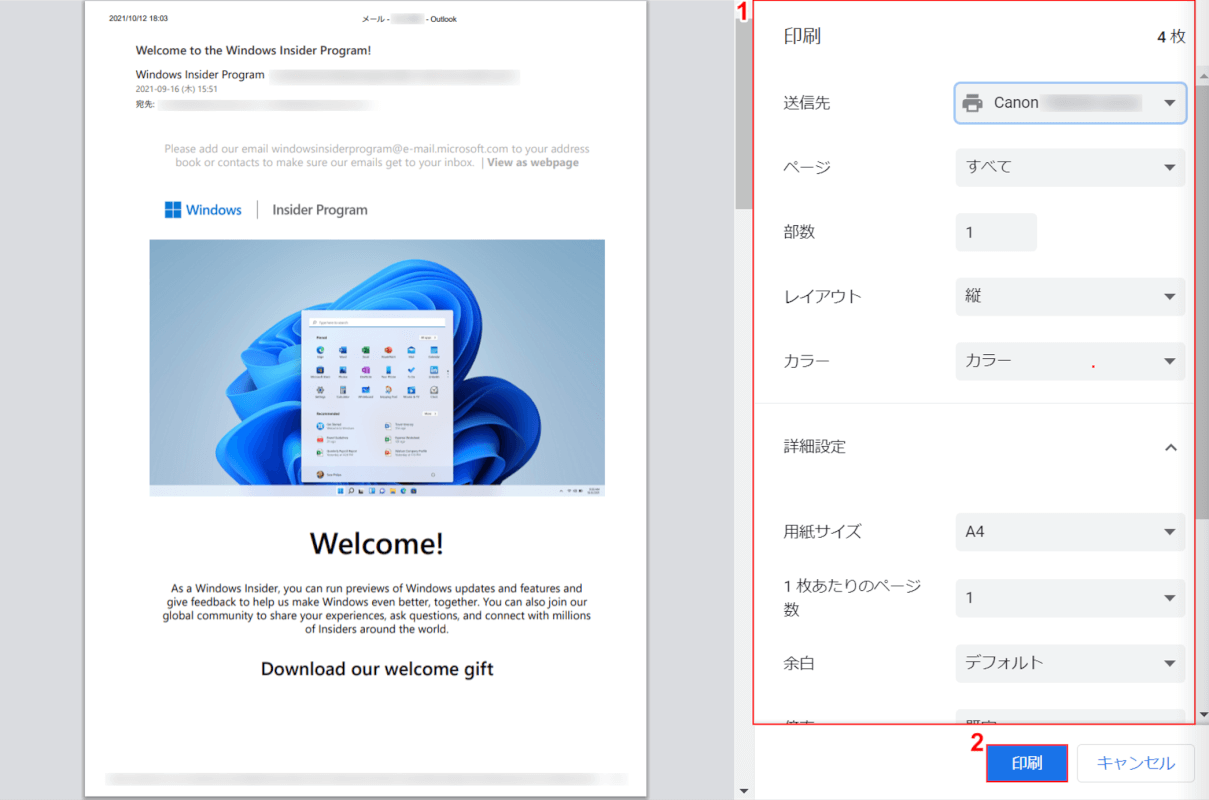Click the ページ label
The width and height of the screenshot is (1209, 800).
pos(807,167)
